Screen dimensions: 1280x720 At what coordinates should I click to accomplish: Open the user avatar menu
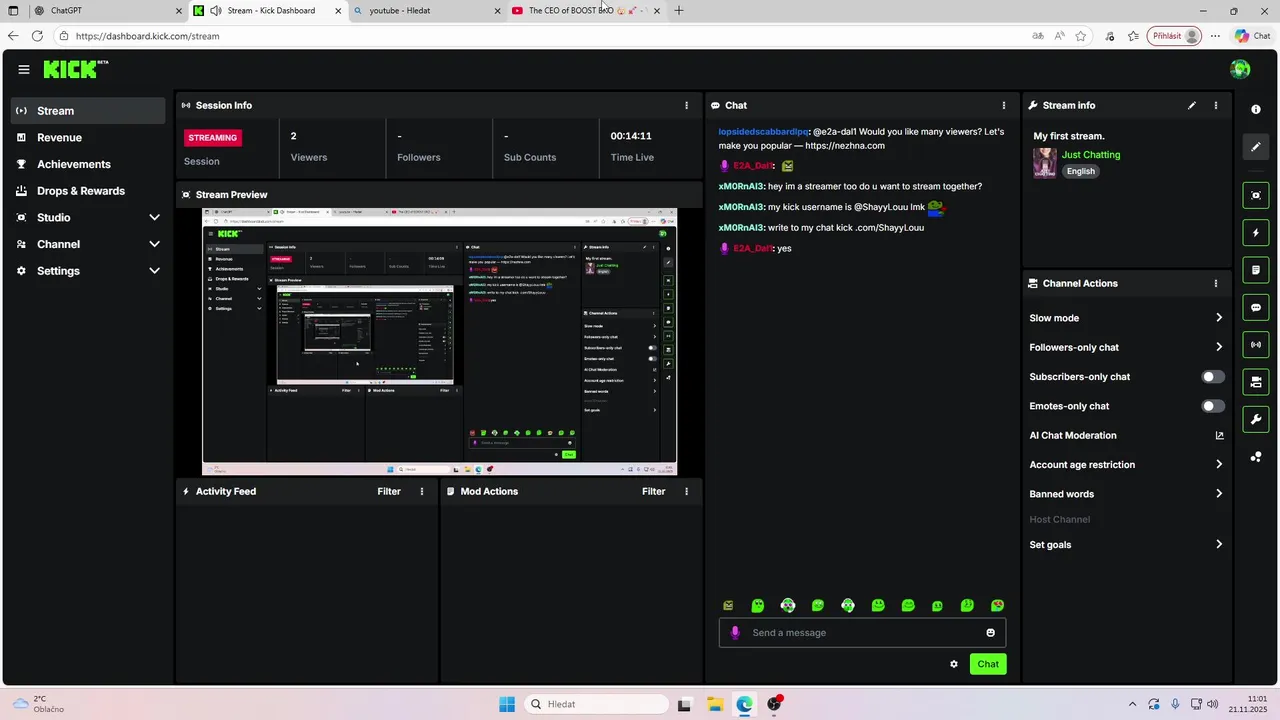pos(1240,69)
